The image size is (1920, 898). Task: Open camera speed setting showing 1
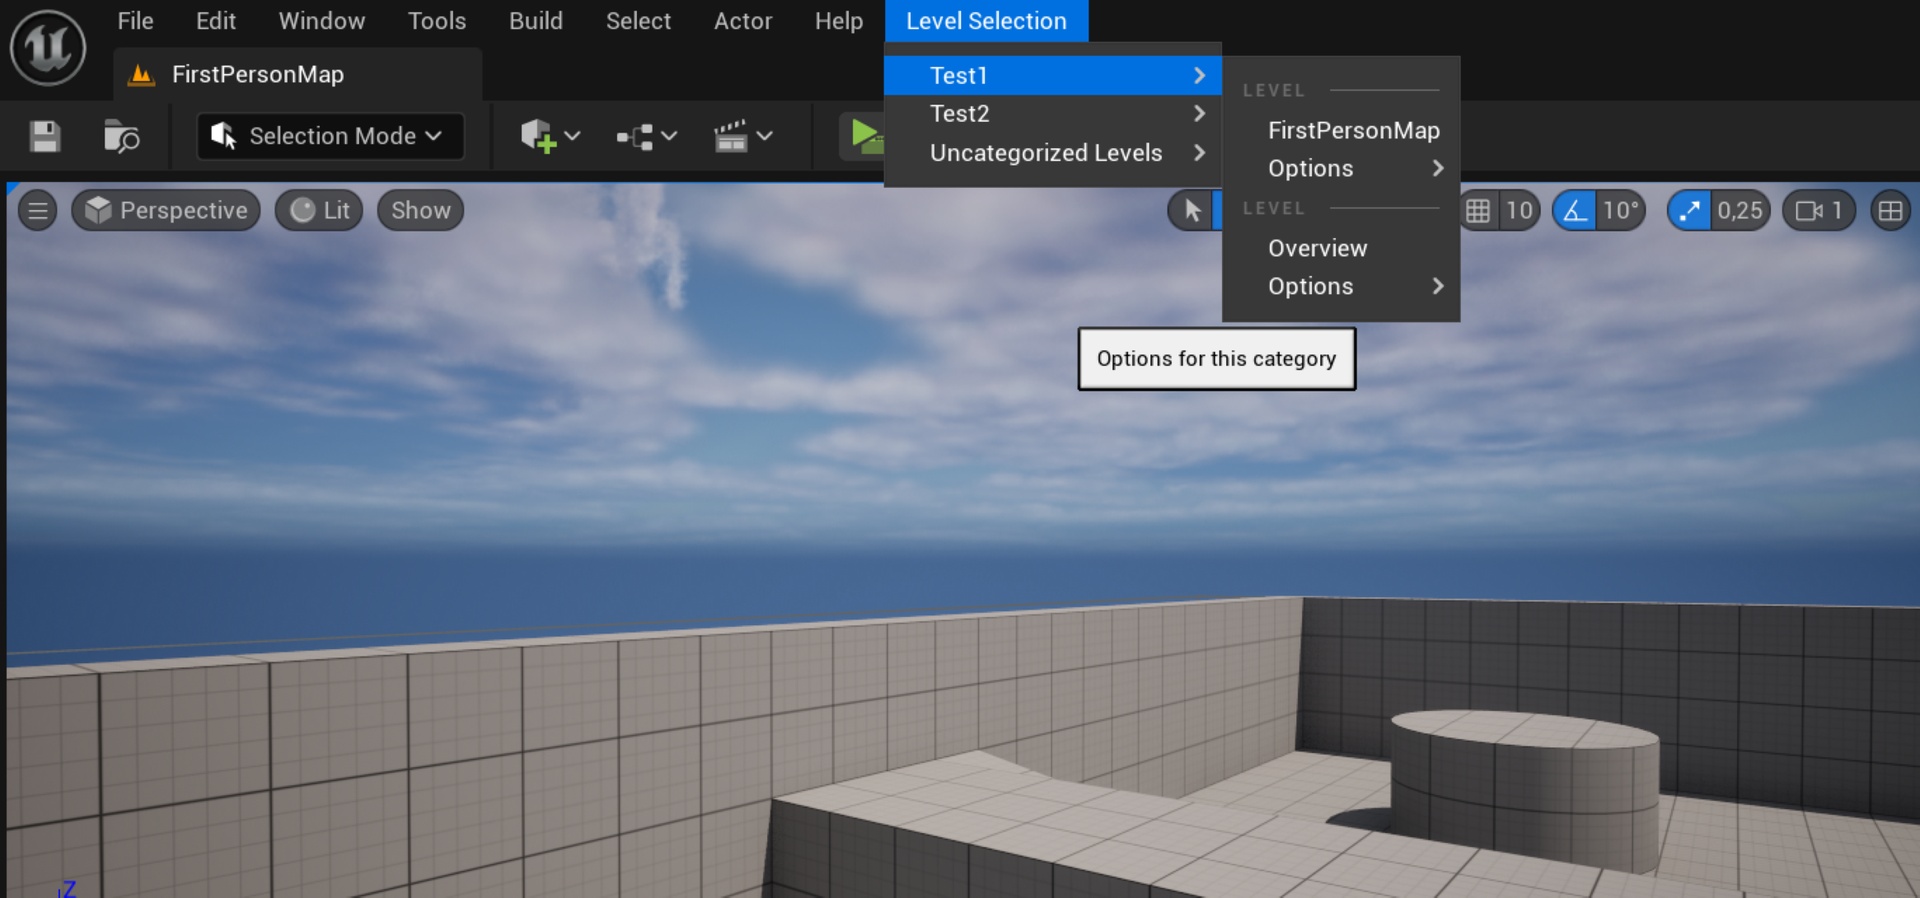[x=1819, y=211]
